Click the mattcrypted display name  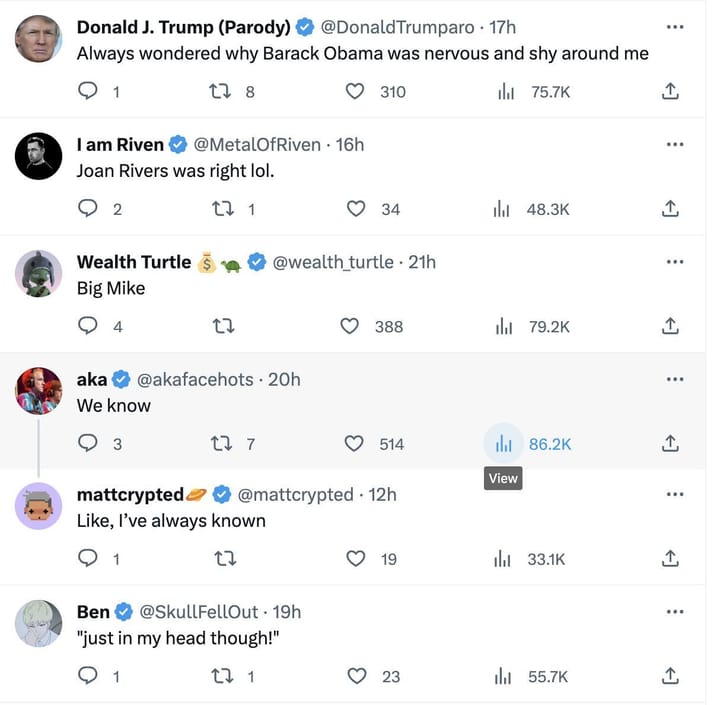(x=130, y=495)
